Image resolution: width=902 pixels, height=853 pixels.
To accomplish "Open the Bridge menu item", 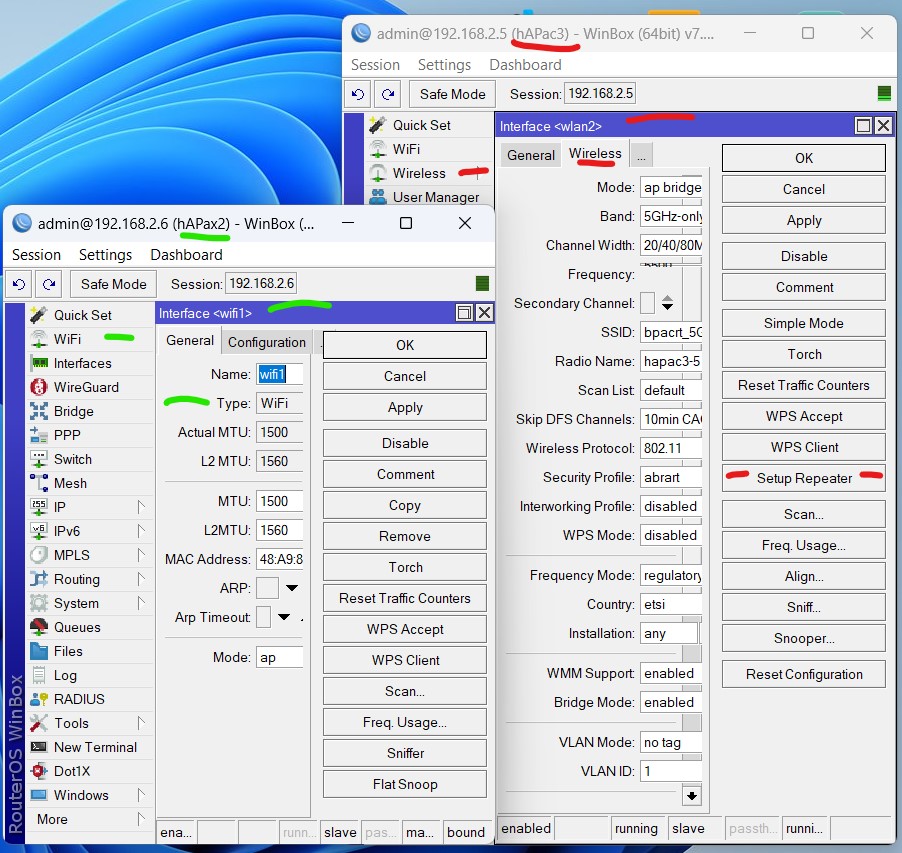I will pyautogui.click(x=73, y=411).
